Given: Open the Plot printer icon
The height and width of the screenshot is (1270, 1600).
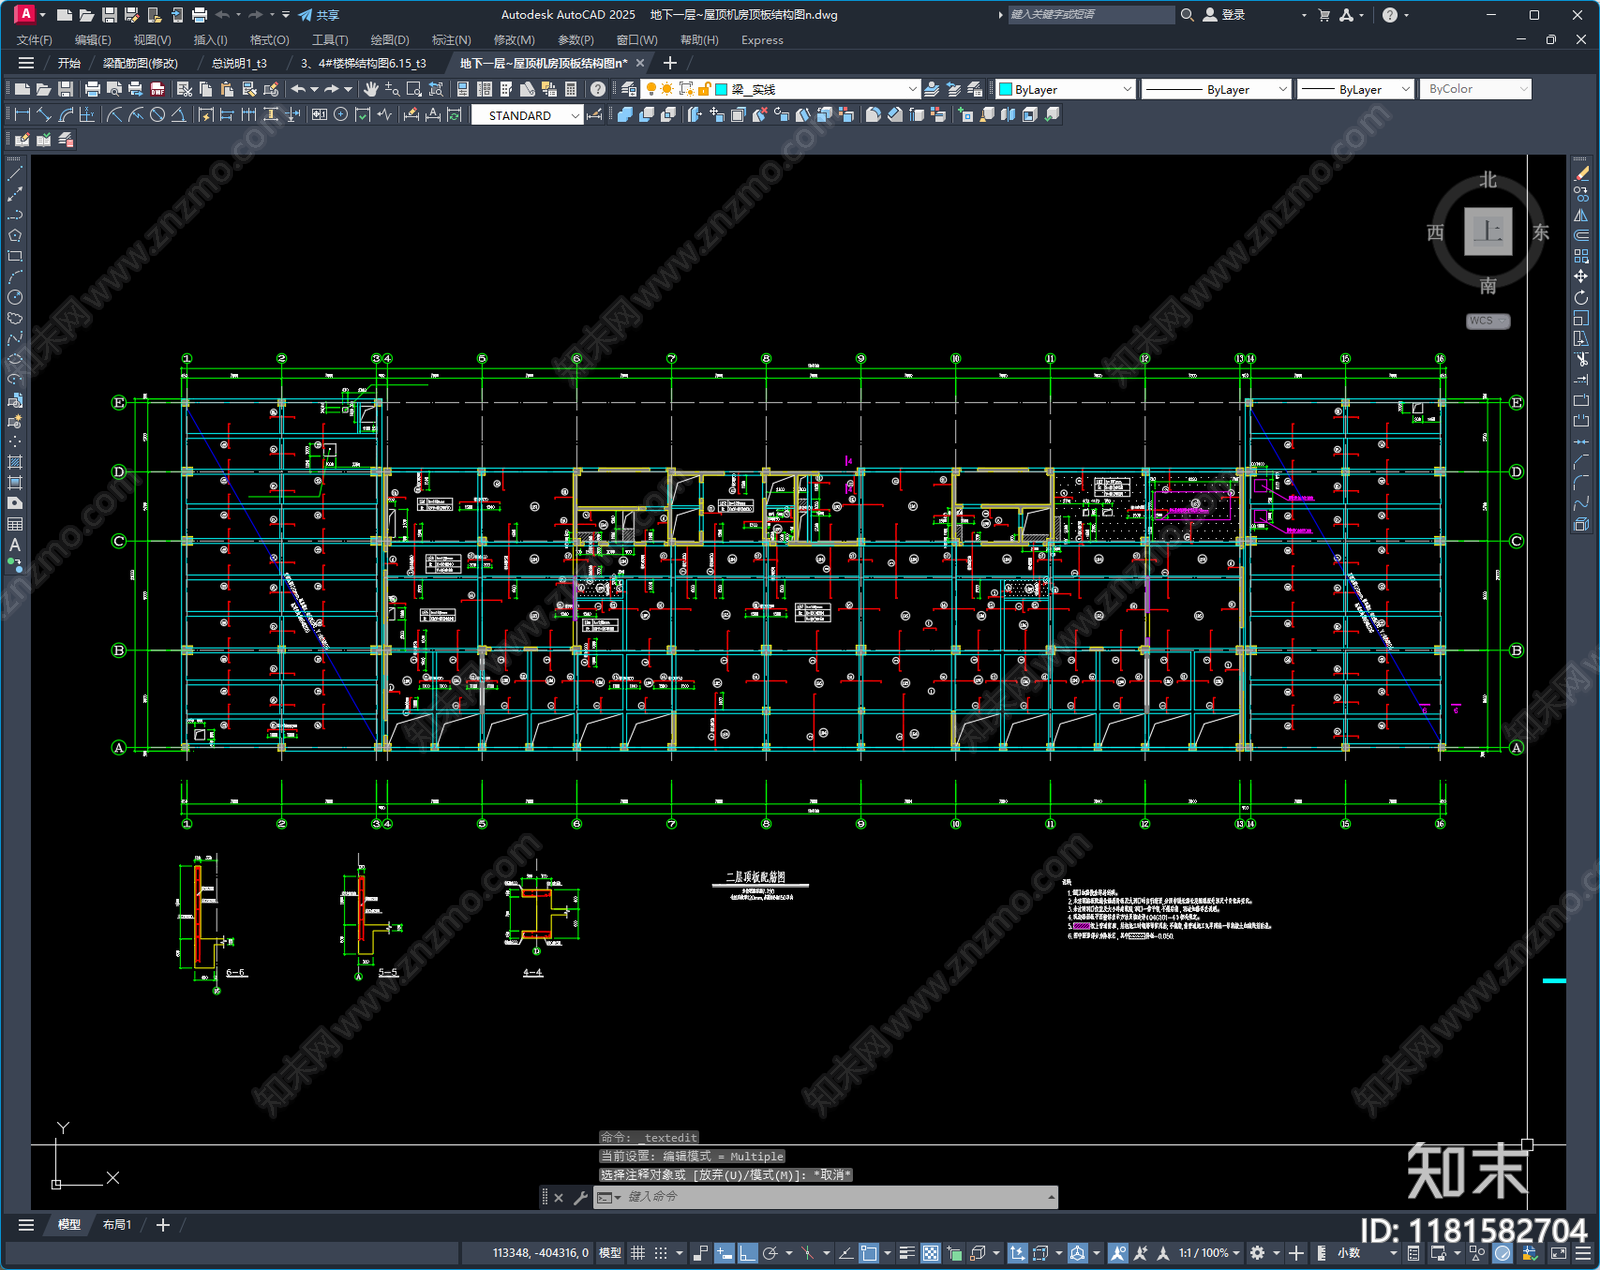Looking at the screenshot, I should 92,89.
